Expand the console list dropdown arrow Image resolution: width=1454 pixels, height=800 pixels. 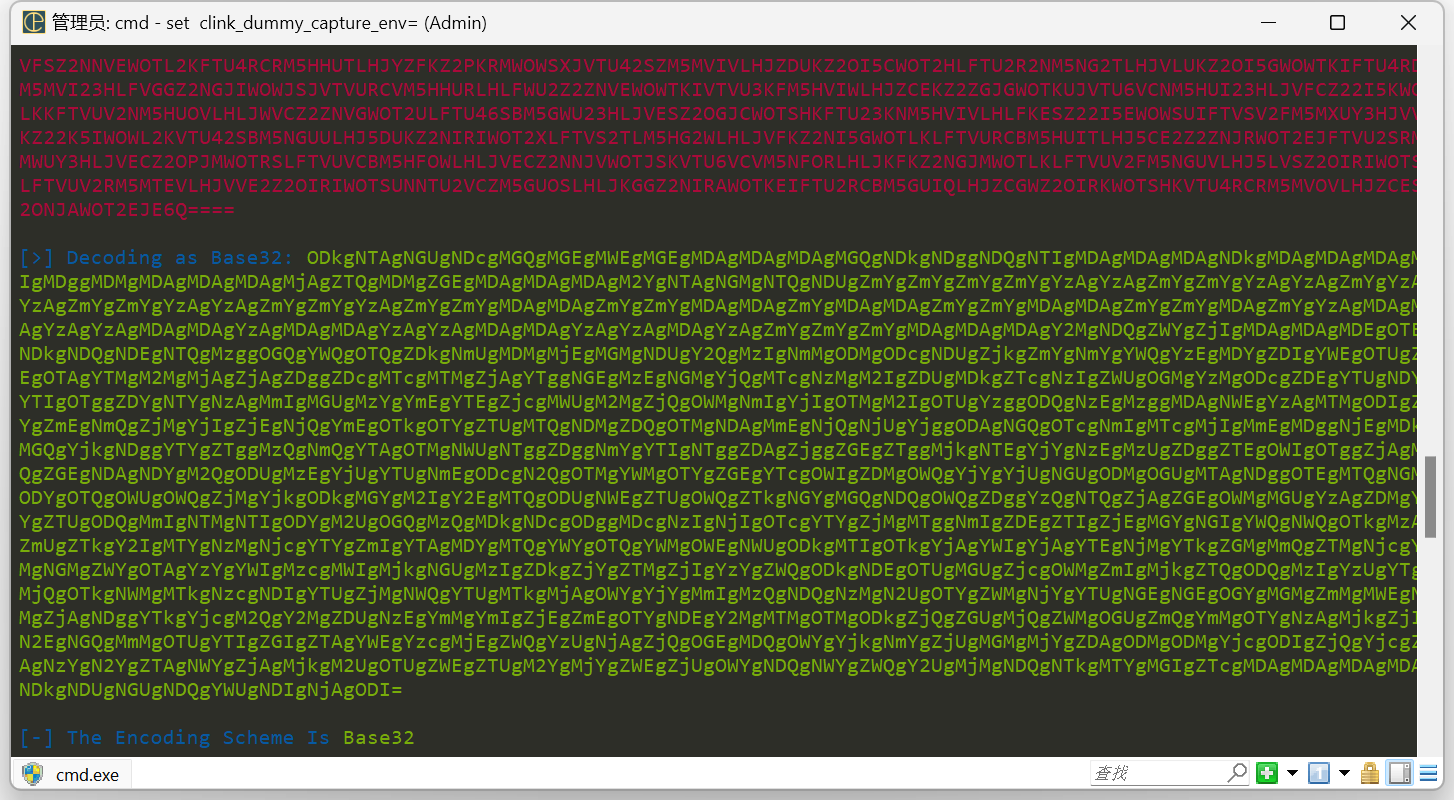[1344, 773]
